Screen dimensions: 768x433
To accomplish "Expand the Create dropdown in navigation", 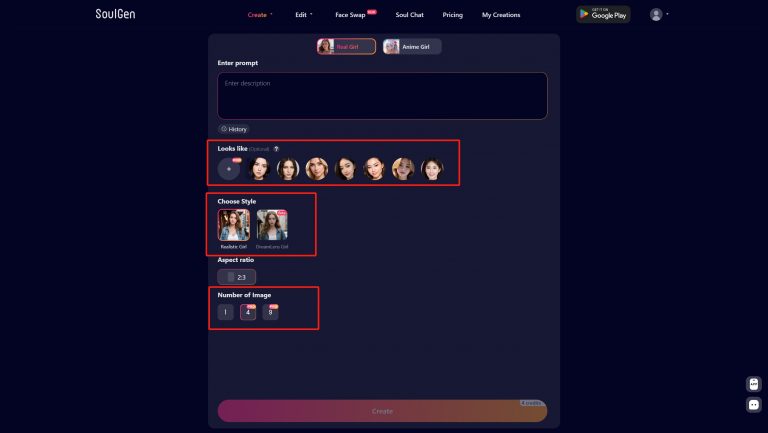I will [260, 15].
